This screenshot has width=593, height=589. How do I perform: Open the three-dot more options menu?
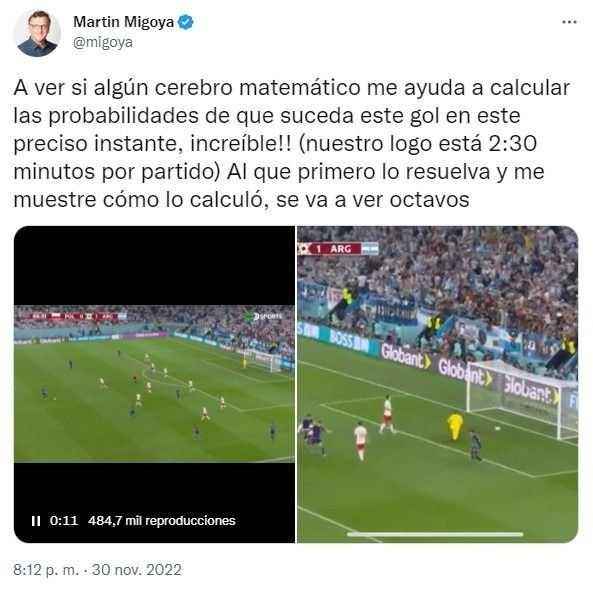pos(569,22)
